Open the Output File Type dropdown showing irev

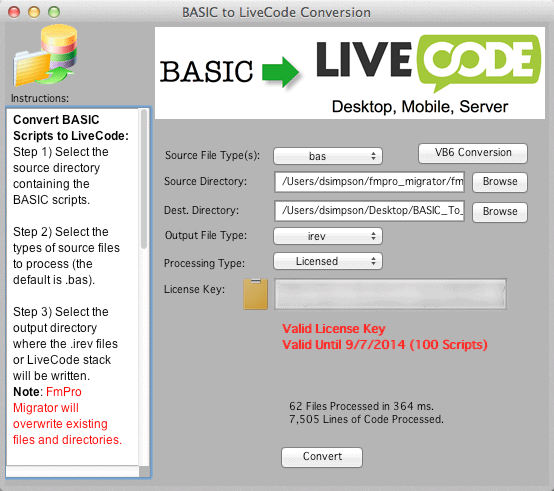[x=328, y=236]
